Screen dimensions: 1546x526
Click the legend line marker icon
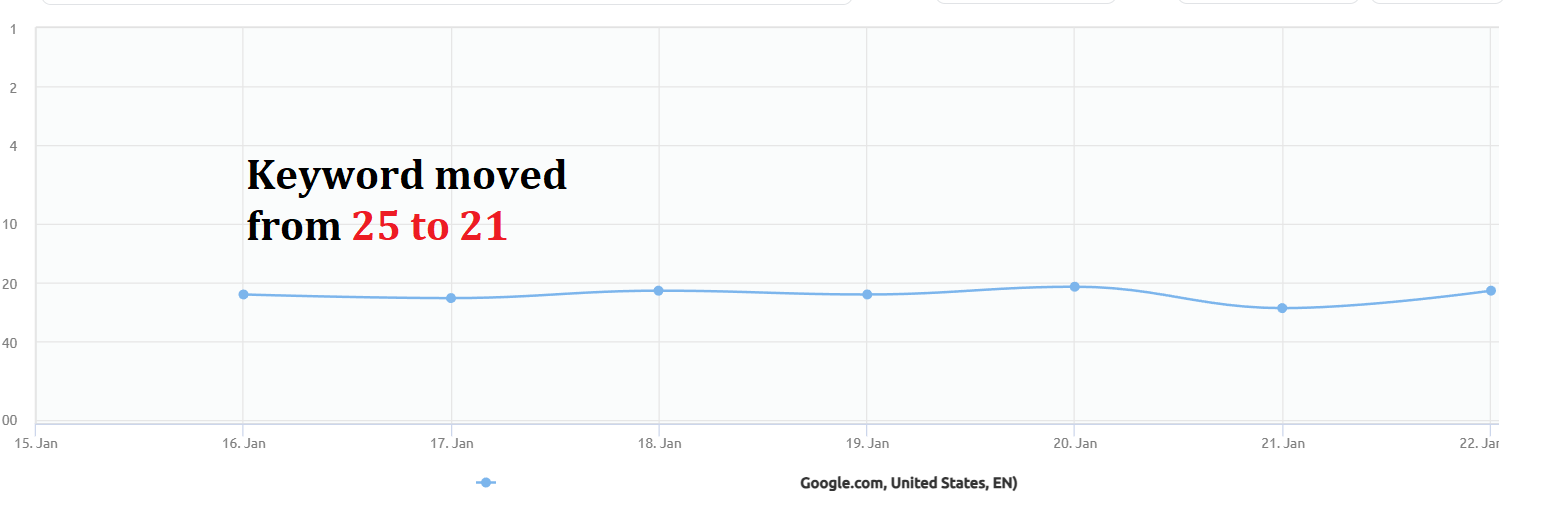coord(486,483)
